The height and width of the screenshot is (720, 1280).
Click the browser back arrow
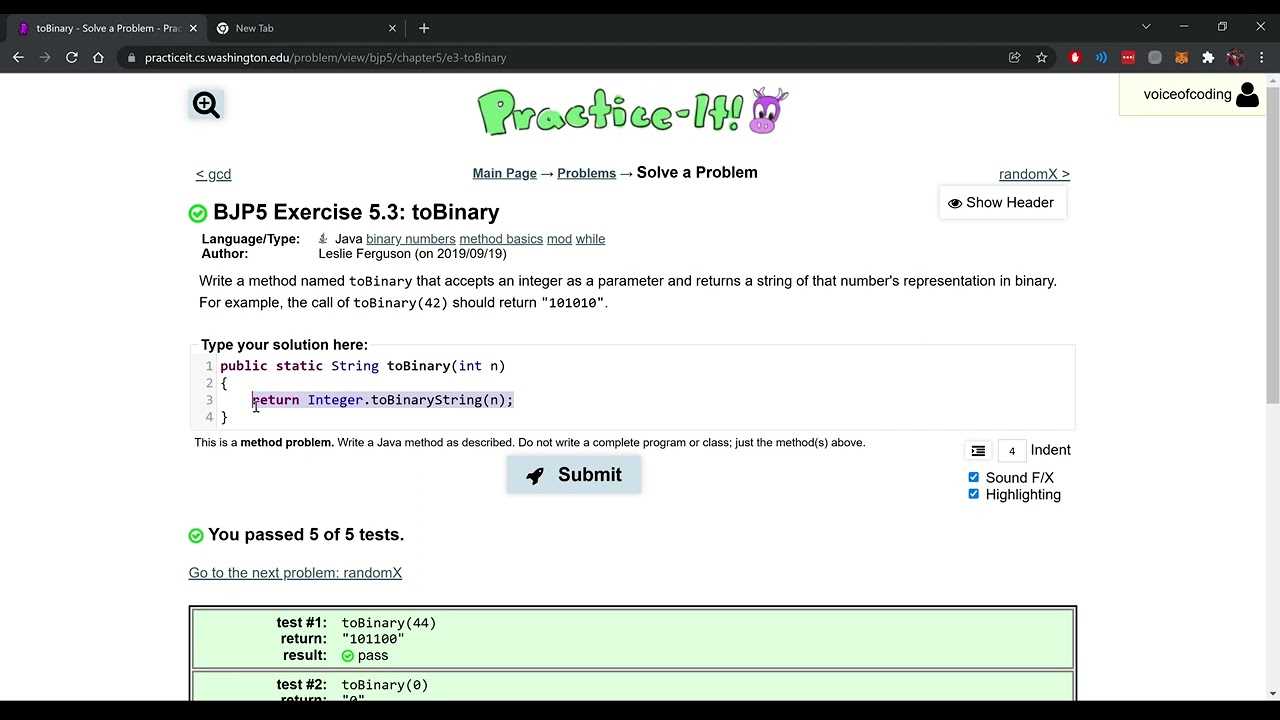(x=18, y=58)
